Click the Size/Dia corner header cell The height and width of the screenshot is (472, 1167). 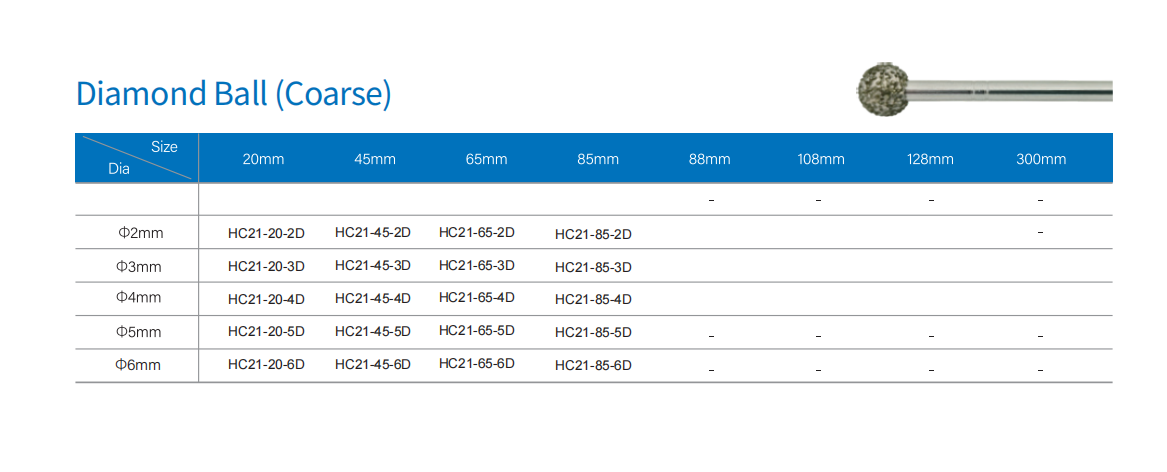point(137,158)
